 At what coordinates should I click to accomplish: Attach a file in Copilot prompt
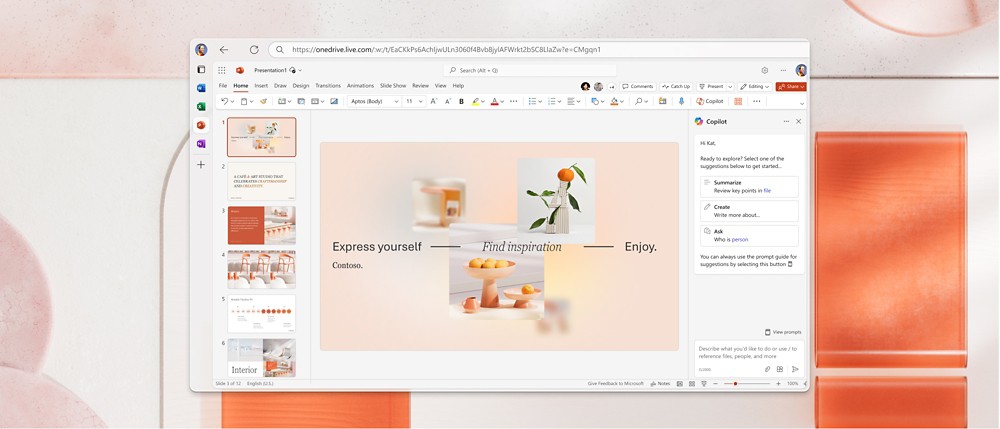(x=767, y=369)
